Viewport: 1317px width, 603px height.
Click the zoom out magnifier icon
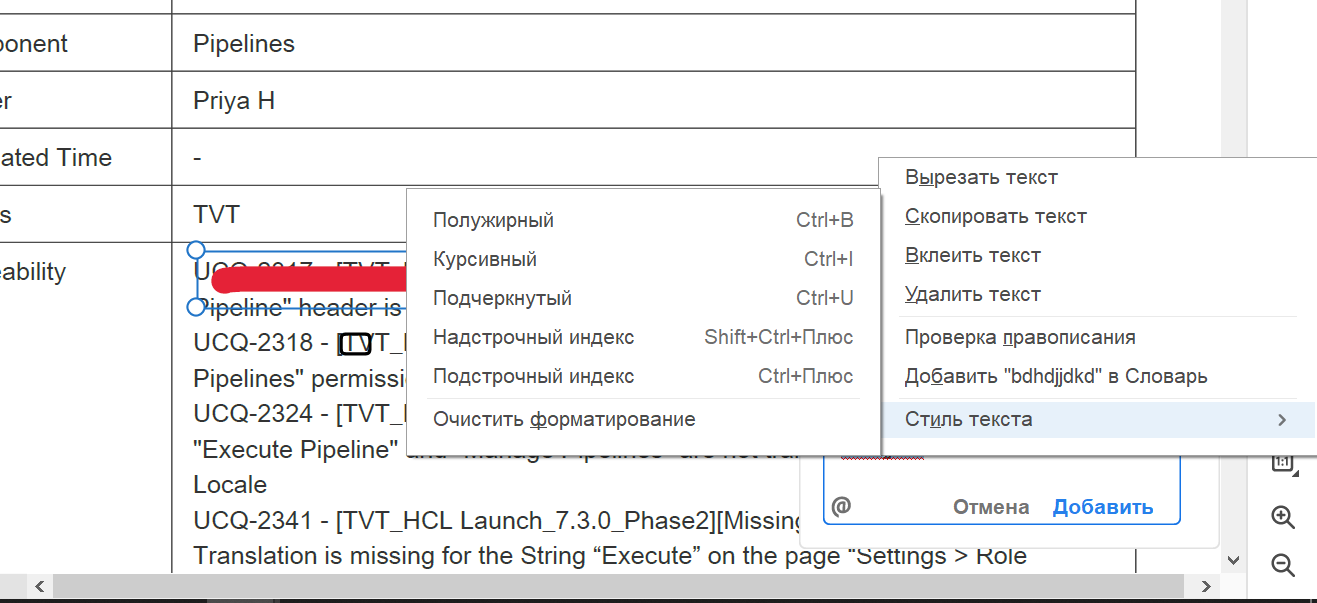click(1282, 565)
